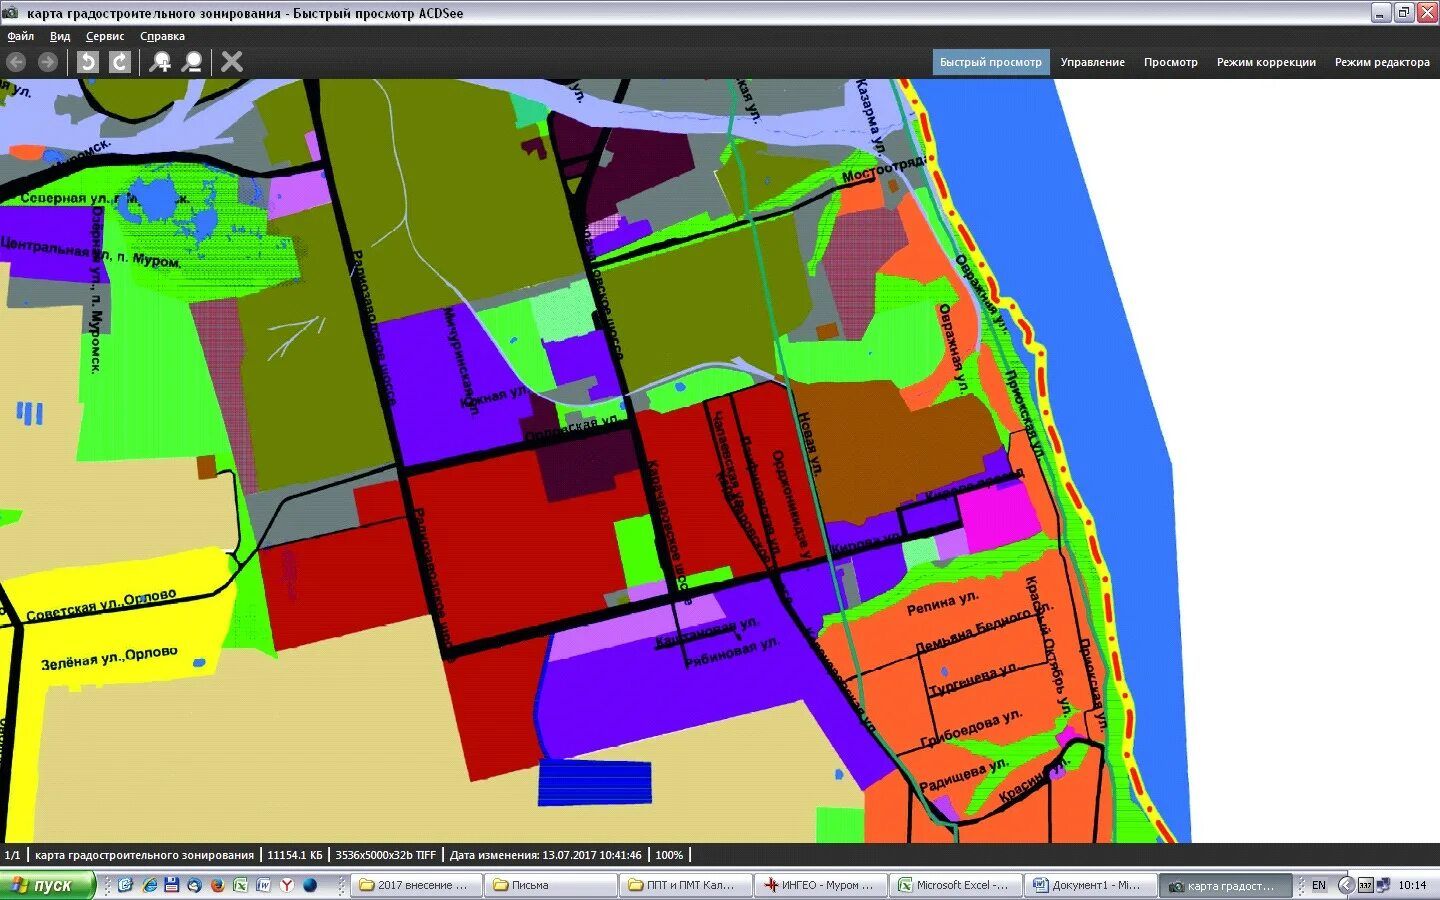Show hidden system tray icons
The height and width of the screenshot is (900, 1440).
click(x=1346, y=885)
